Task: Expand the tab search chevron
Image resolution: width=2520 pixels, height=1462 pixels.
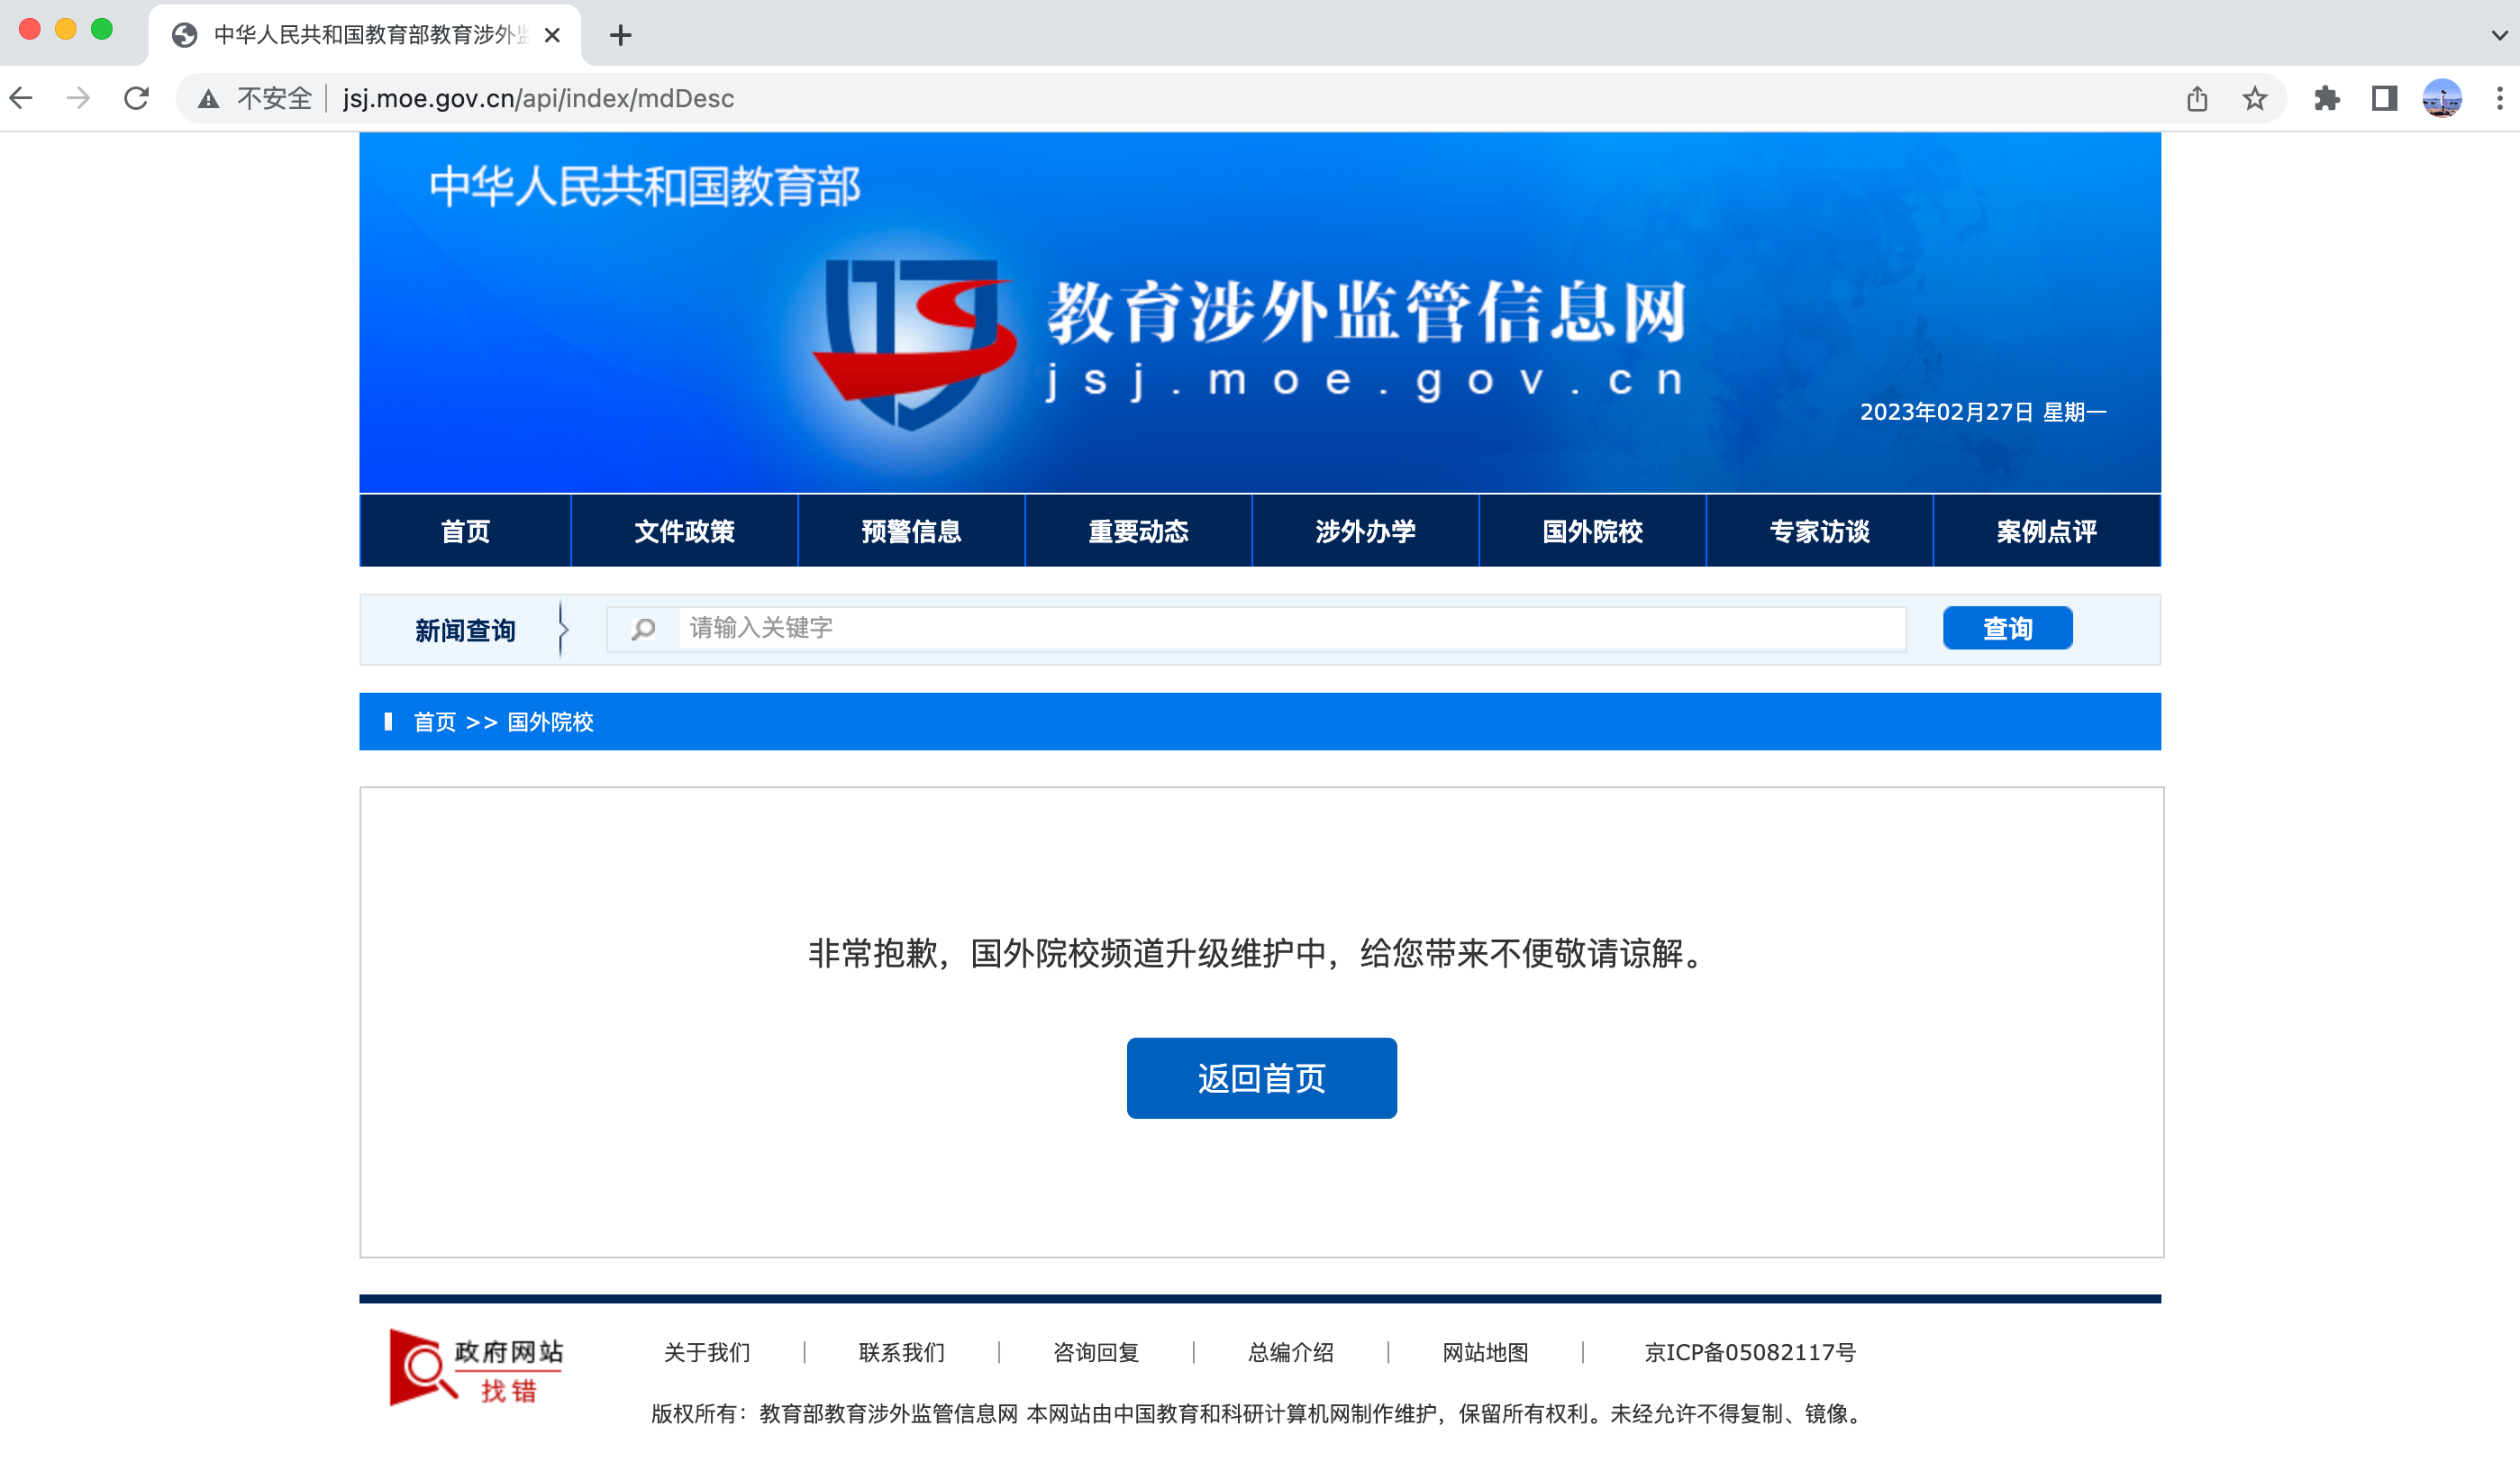Action: (x=2499, y=35)
